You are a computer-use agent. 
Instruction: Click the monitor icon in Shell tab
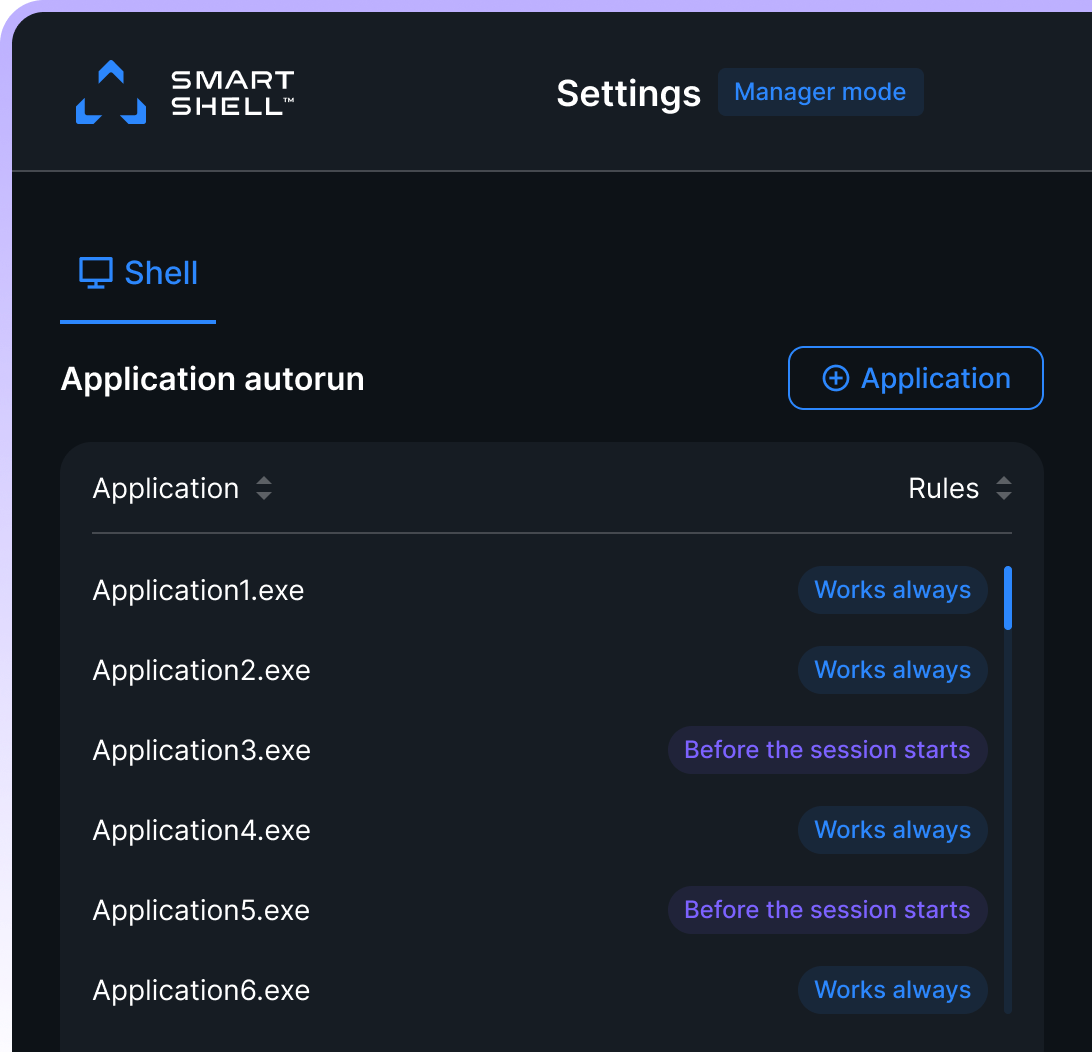click(x=96, y=273)
